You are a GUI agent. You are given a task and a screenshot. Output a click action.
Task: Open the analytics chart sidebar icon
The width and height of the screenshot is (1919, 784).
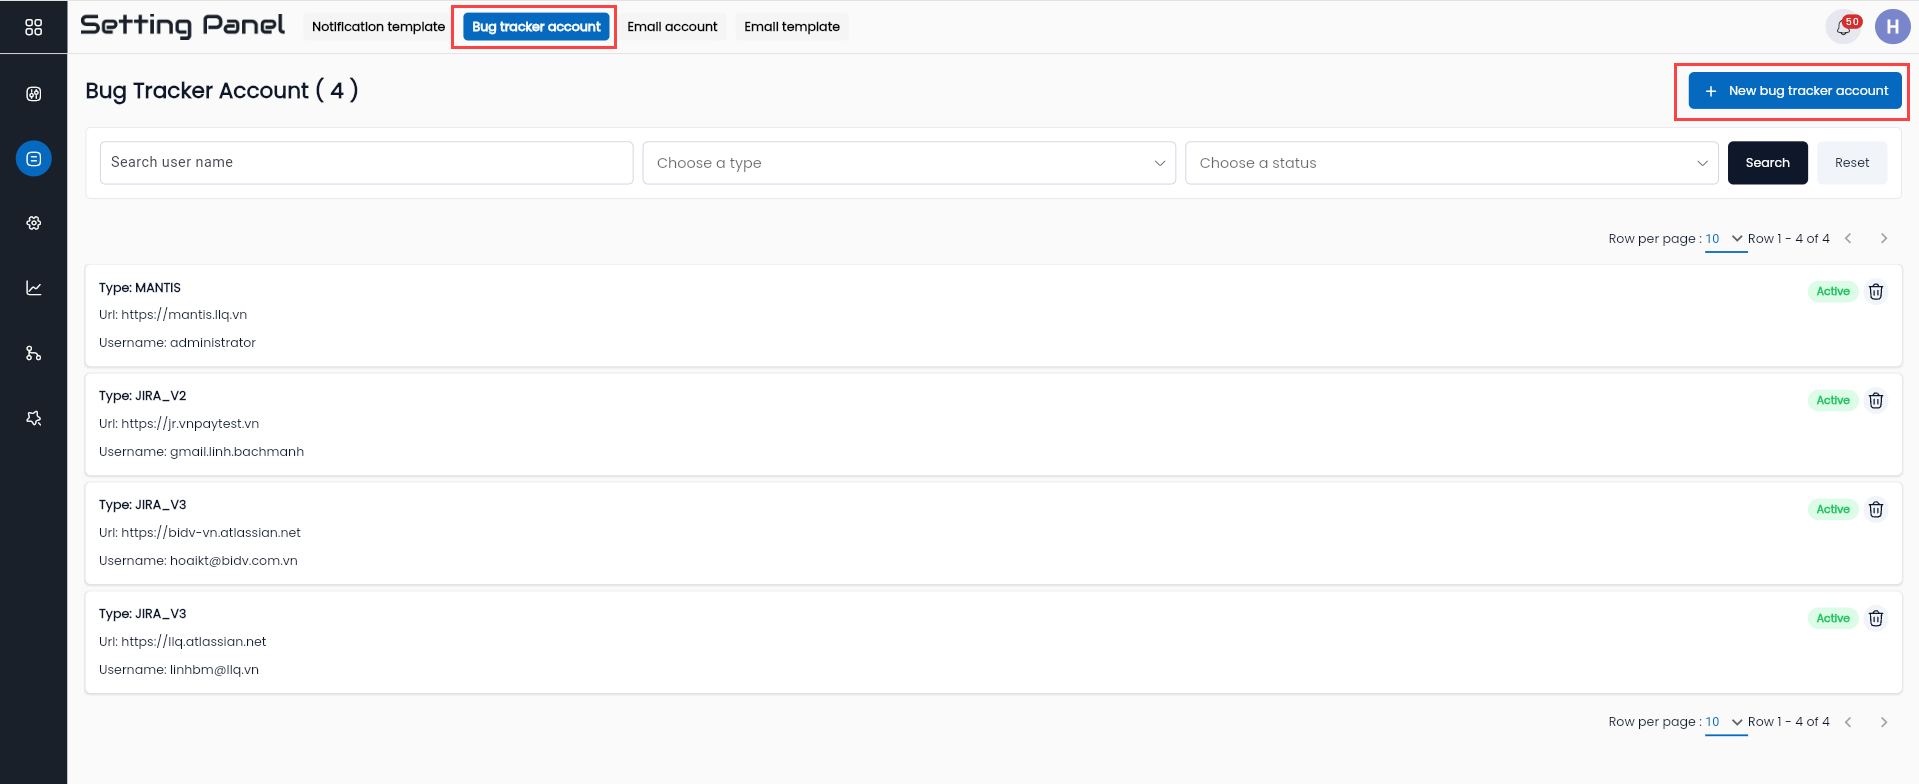(x=33, y=288)
